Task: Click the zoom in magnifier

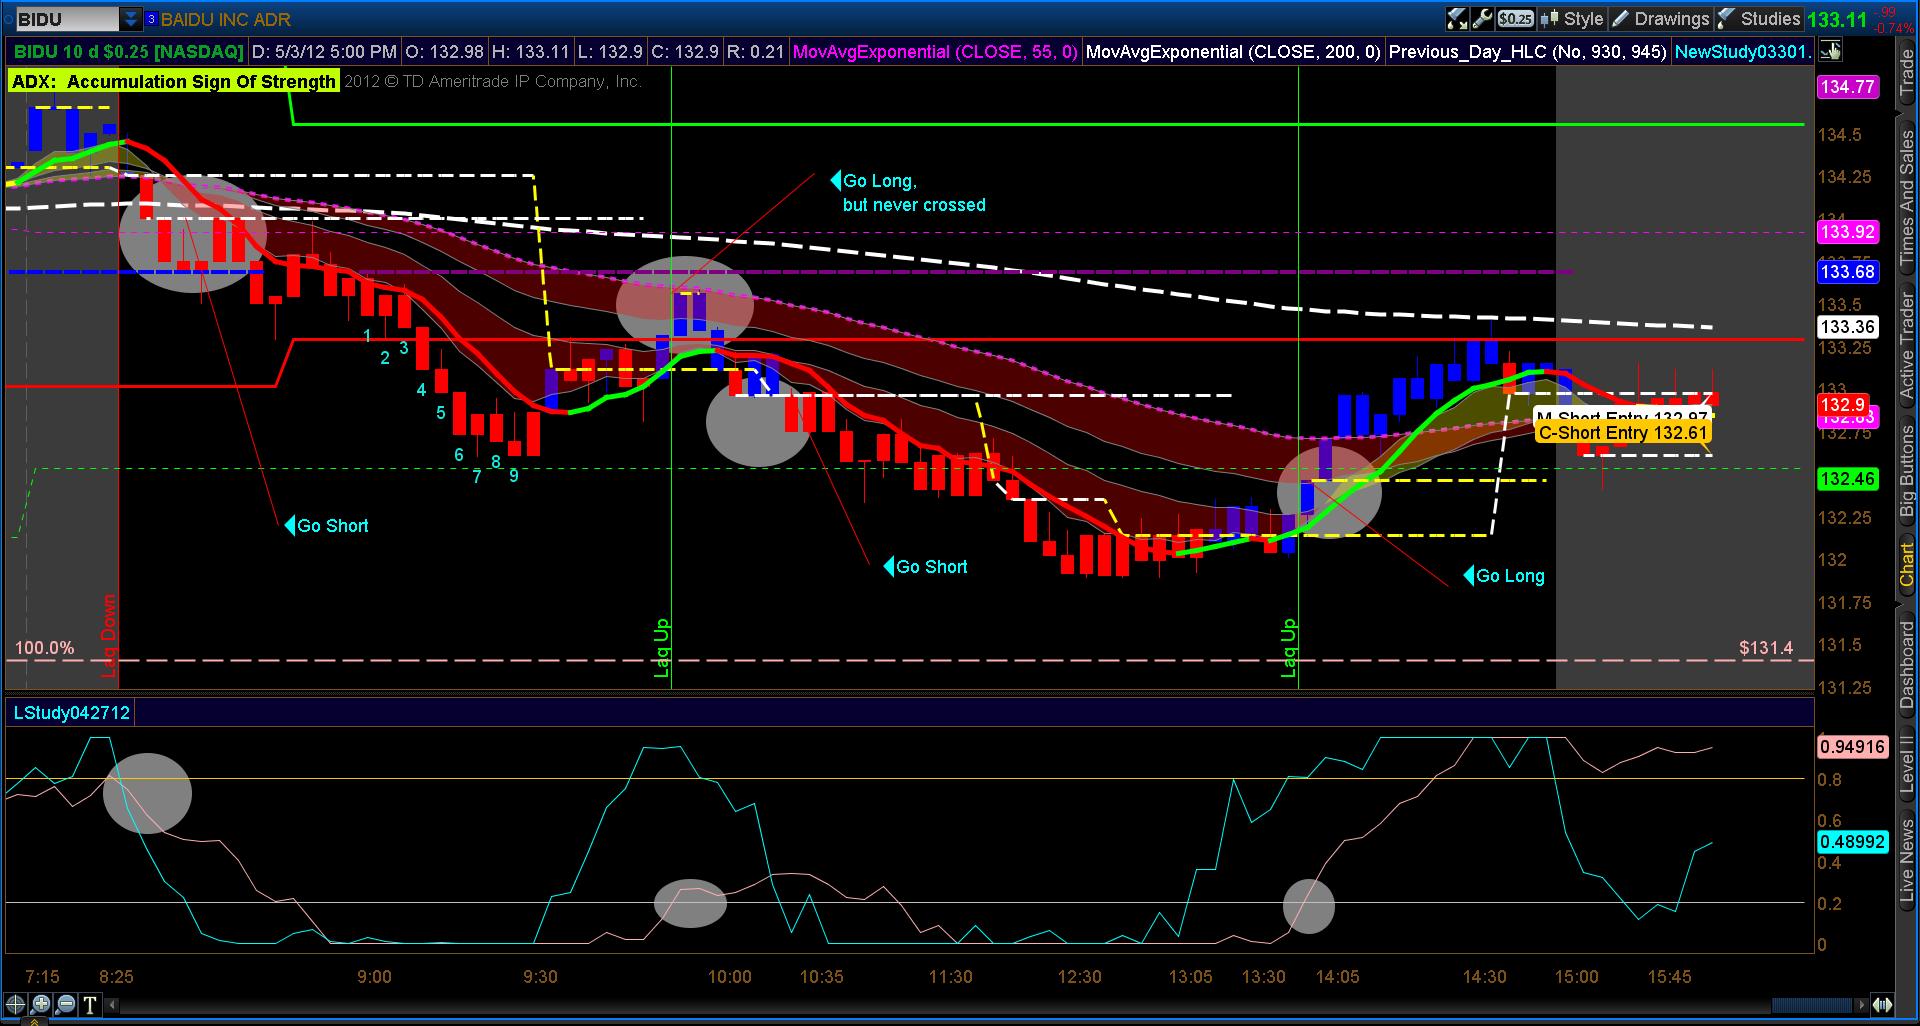Action: (41, 1005)
